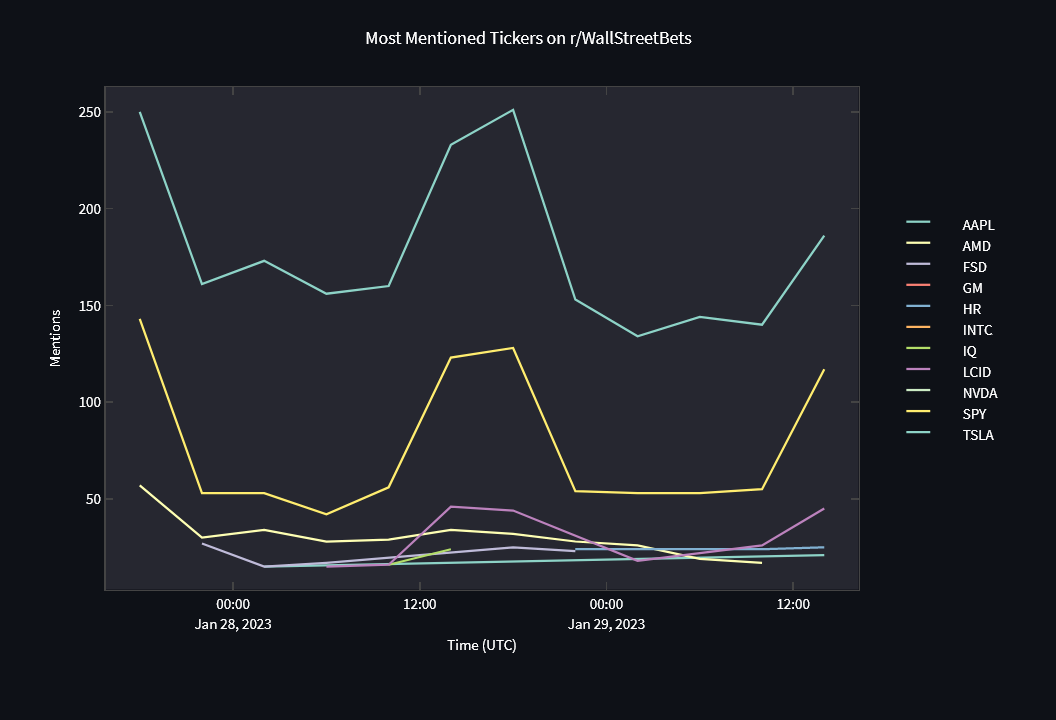
Task: Hide the INTC legend entry
Action: tap(950, 330)
